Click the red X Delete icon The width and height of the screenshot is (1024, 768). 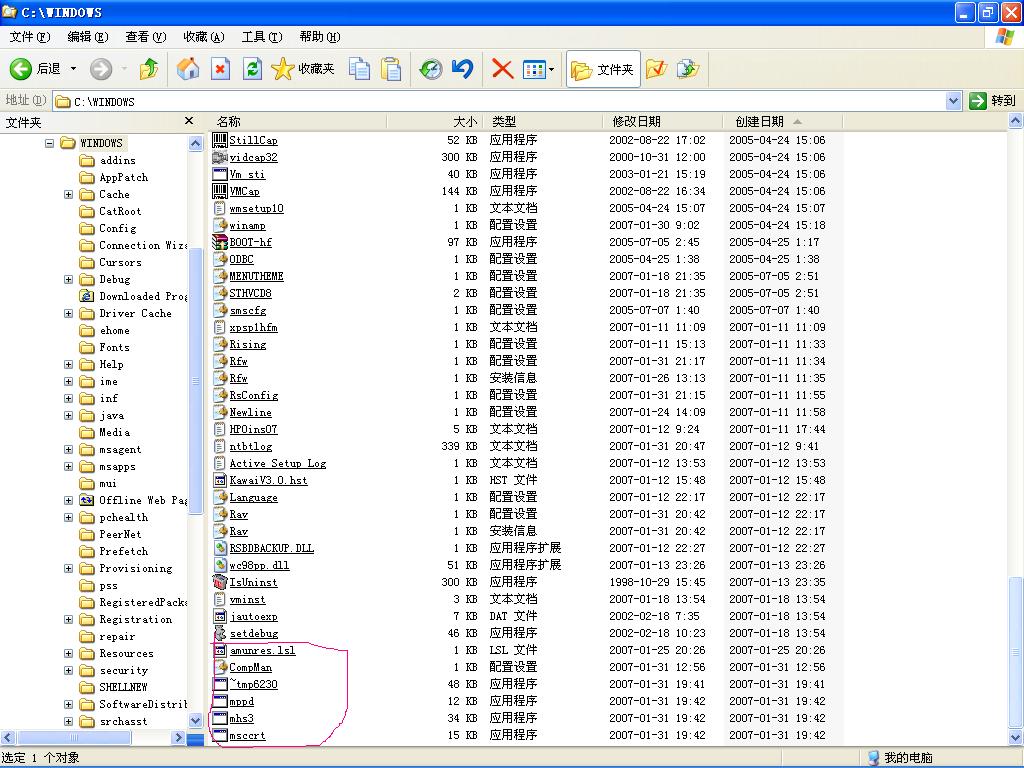502,69
